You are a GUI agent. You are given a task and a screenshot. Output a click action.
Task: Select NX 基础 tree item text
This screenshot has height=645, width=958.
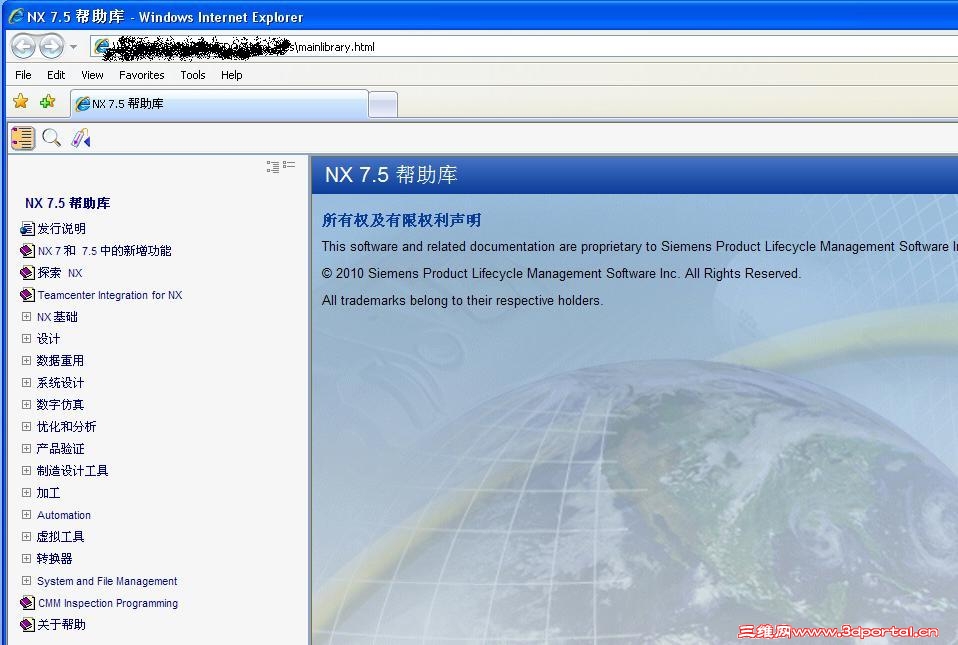point(57,316)
